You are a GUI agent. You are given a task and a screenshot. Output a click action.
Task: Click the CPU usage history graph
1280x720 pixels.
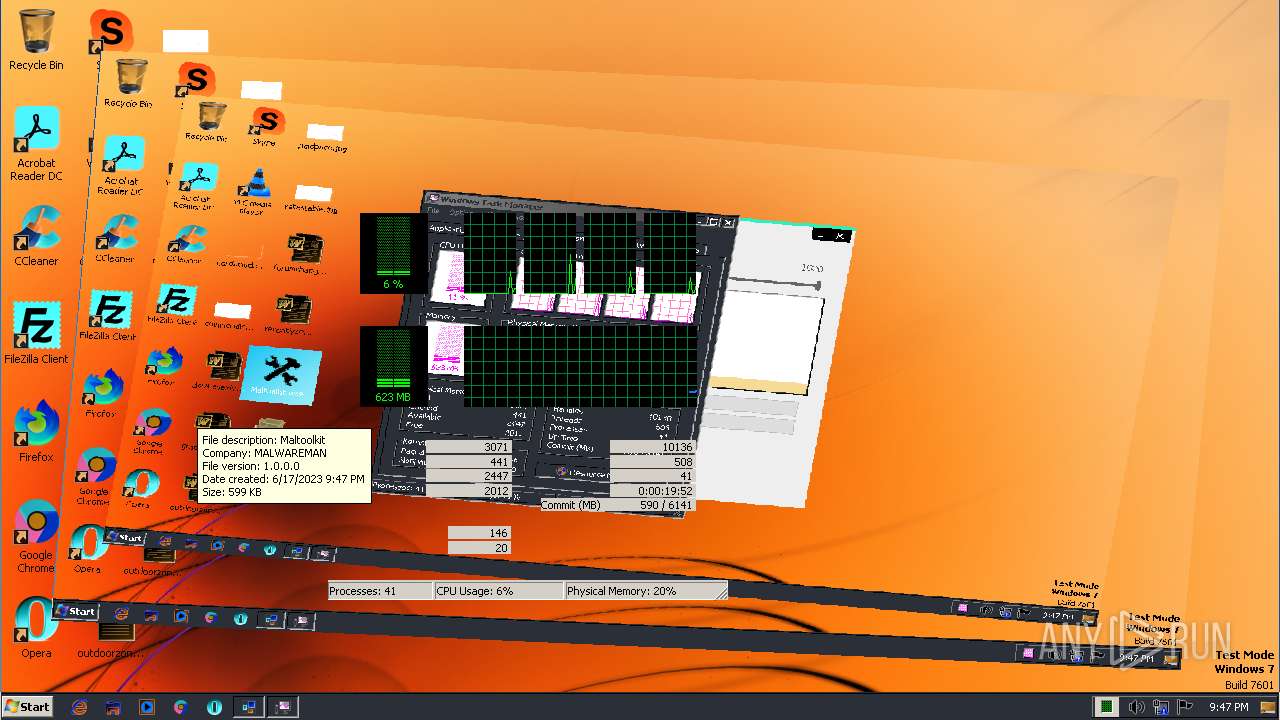coord(580,253)
